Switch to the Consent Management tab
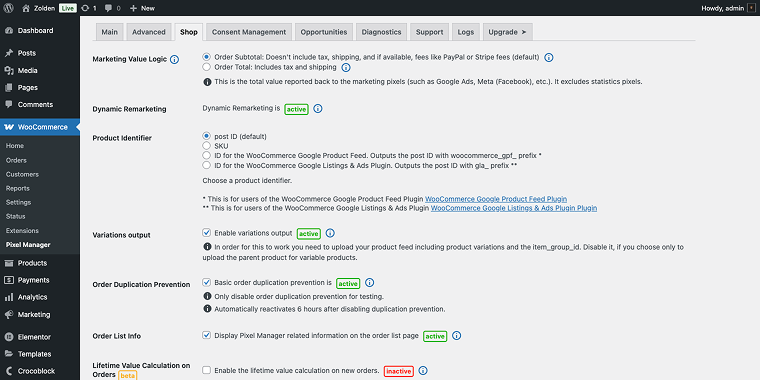The image size is (760, 380). [x=249, y=32]
